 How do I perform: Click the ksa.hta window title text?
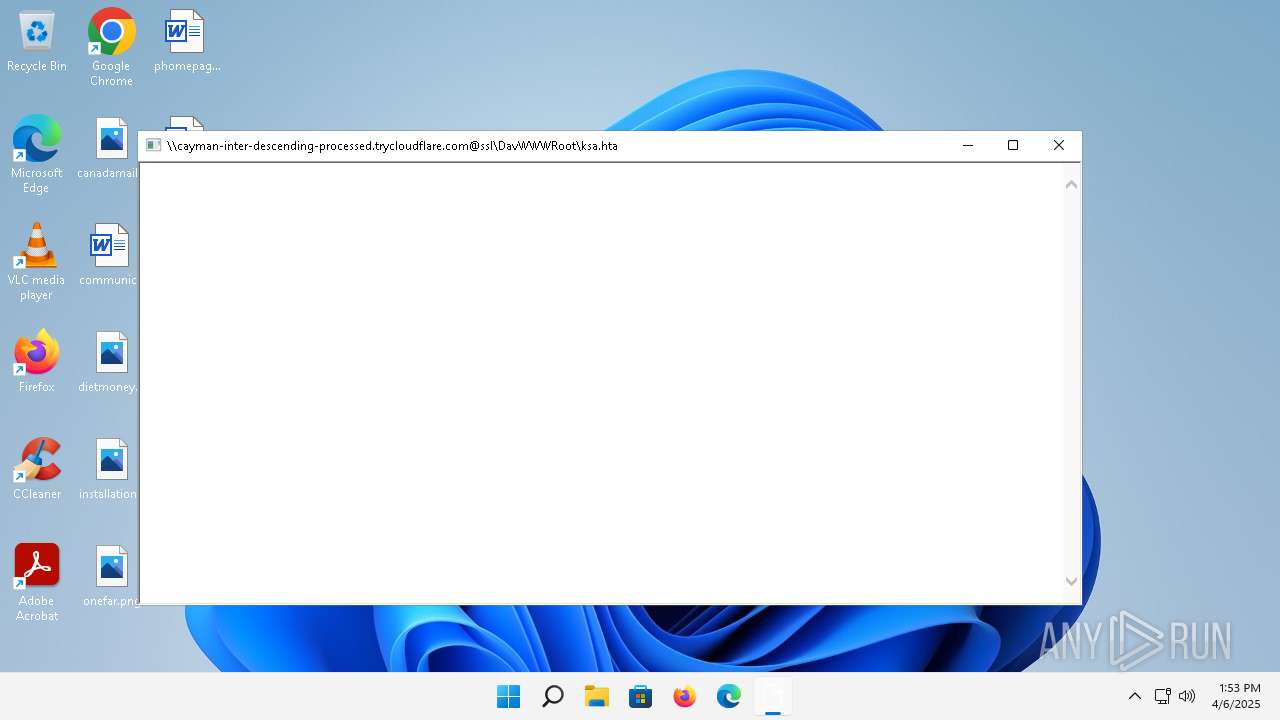(x=392, y=146)
